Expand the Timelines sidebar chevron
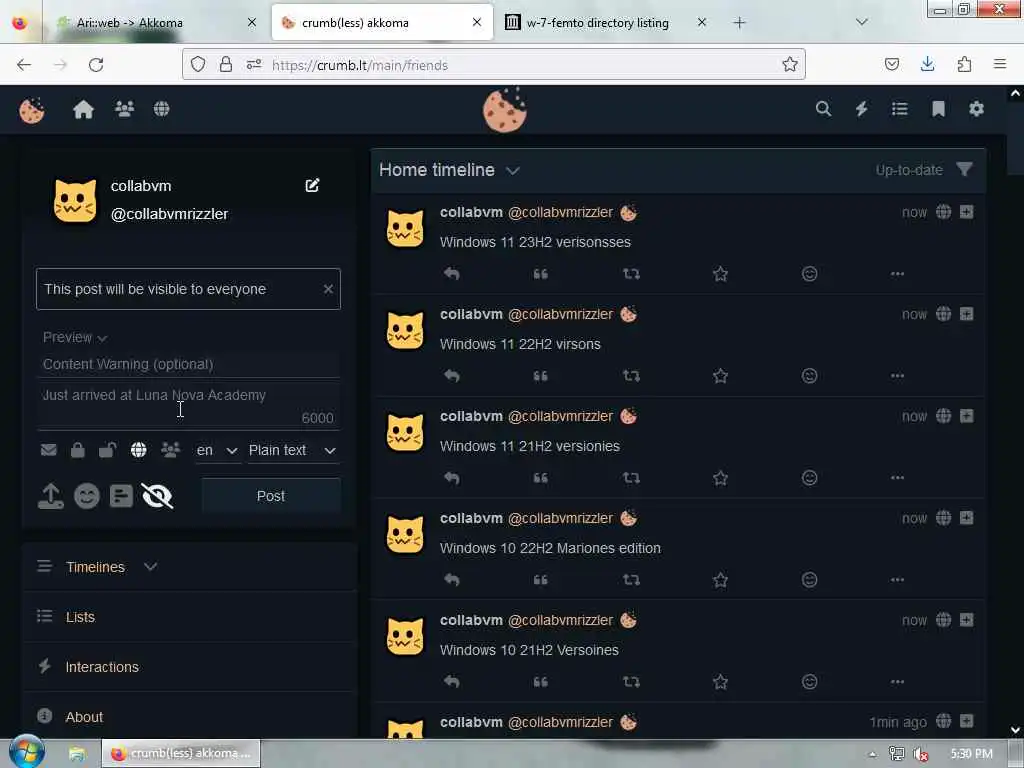The height and width of the screenshot is (768, 1024). tap(150, 566)
